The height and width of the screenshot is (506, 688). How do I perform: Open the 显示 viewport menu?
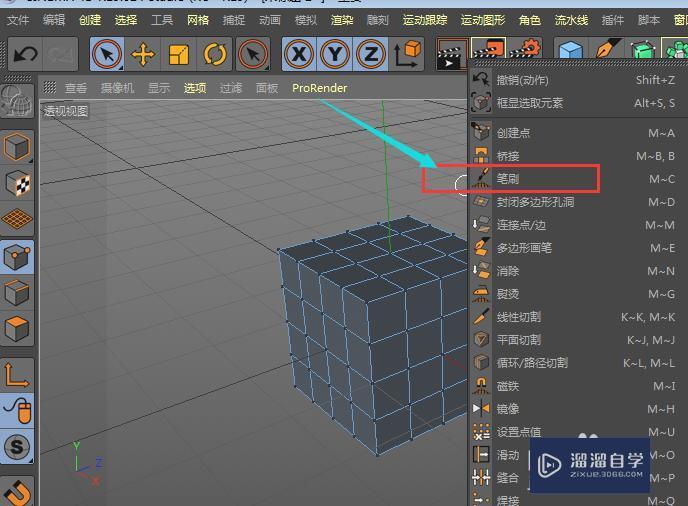pyautogui.click(x=159, y=88)
